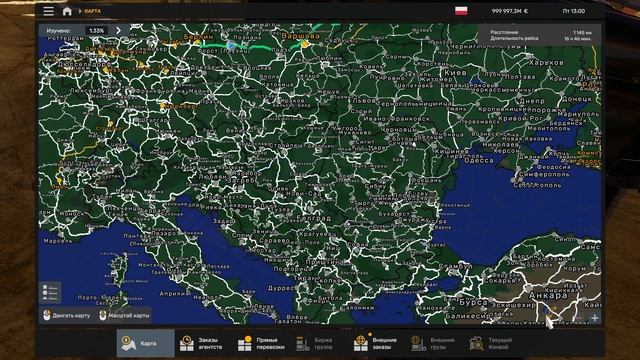This screenshot has width=640, height=360.
Task: Open the Прямые перевозки tab
Action: coord(263,343)
